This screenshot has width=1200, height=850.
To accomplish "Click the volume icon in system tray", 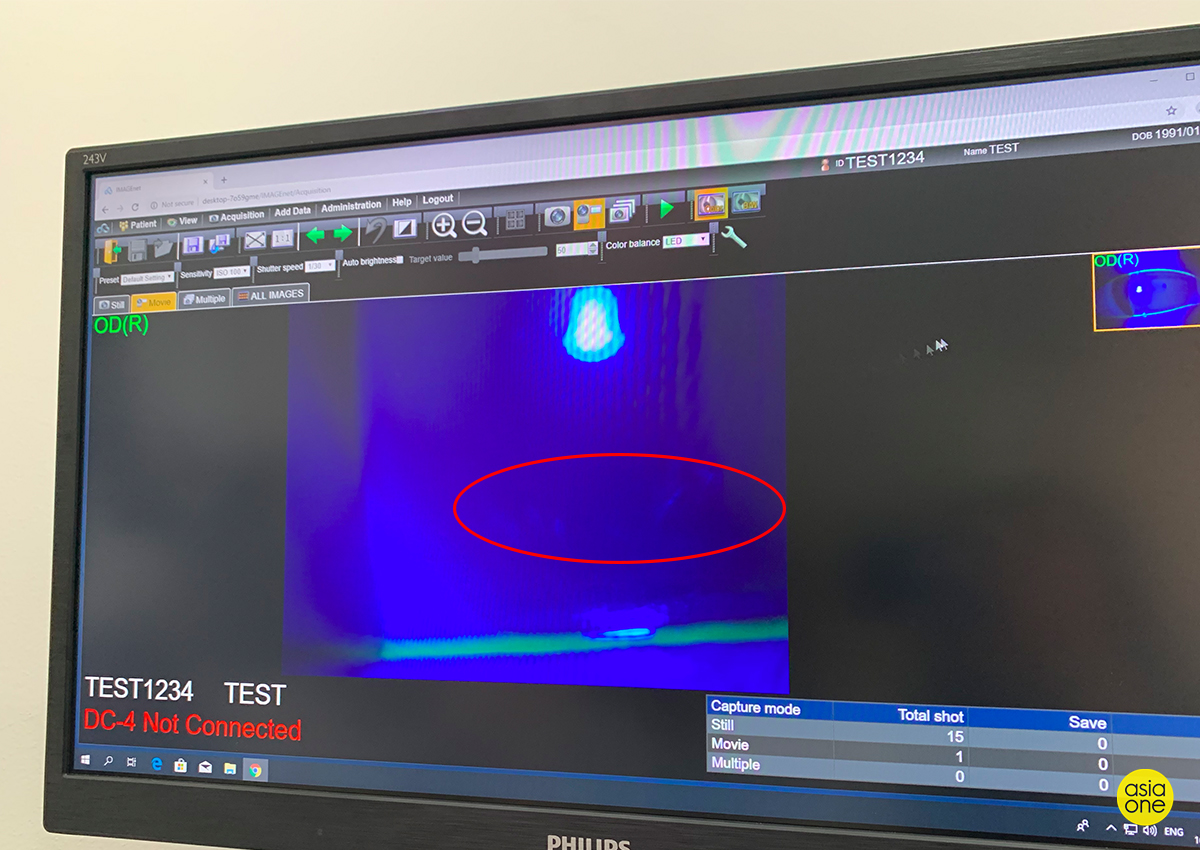I will pos(1150,830).
